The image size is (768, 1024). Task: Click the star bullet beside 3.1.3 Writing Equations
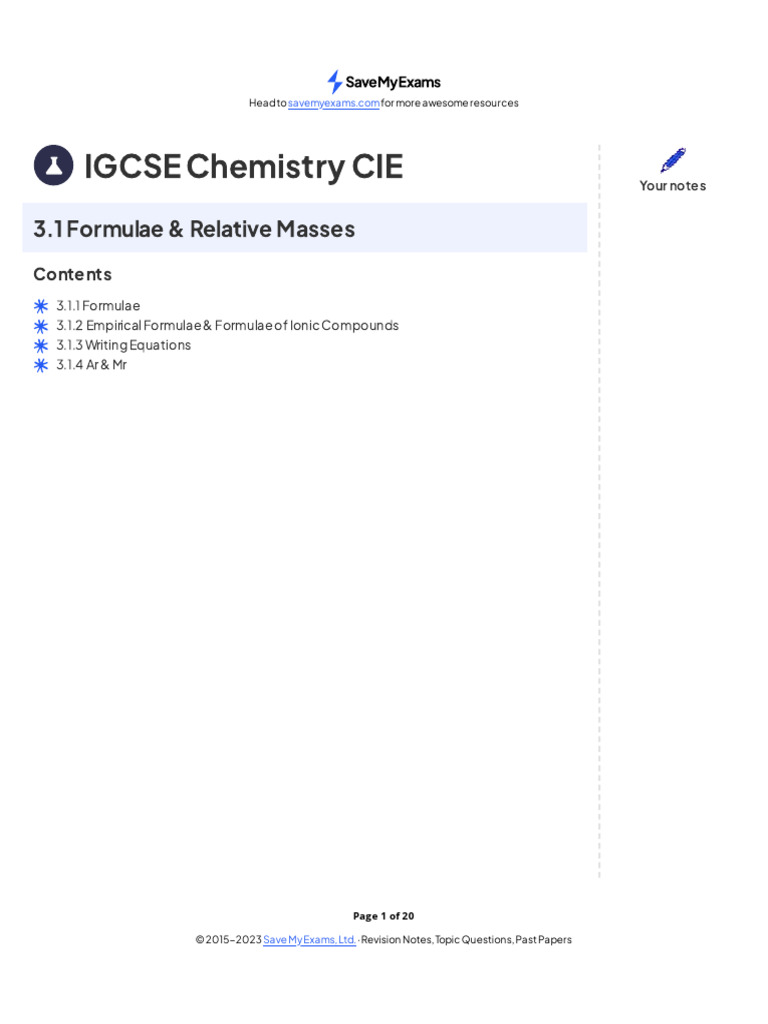click(41, 345)
